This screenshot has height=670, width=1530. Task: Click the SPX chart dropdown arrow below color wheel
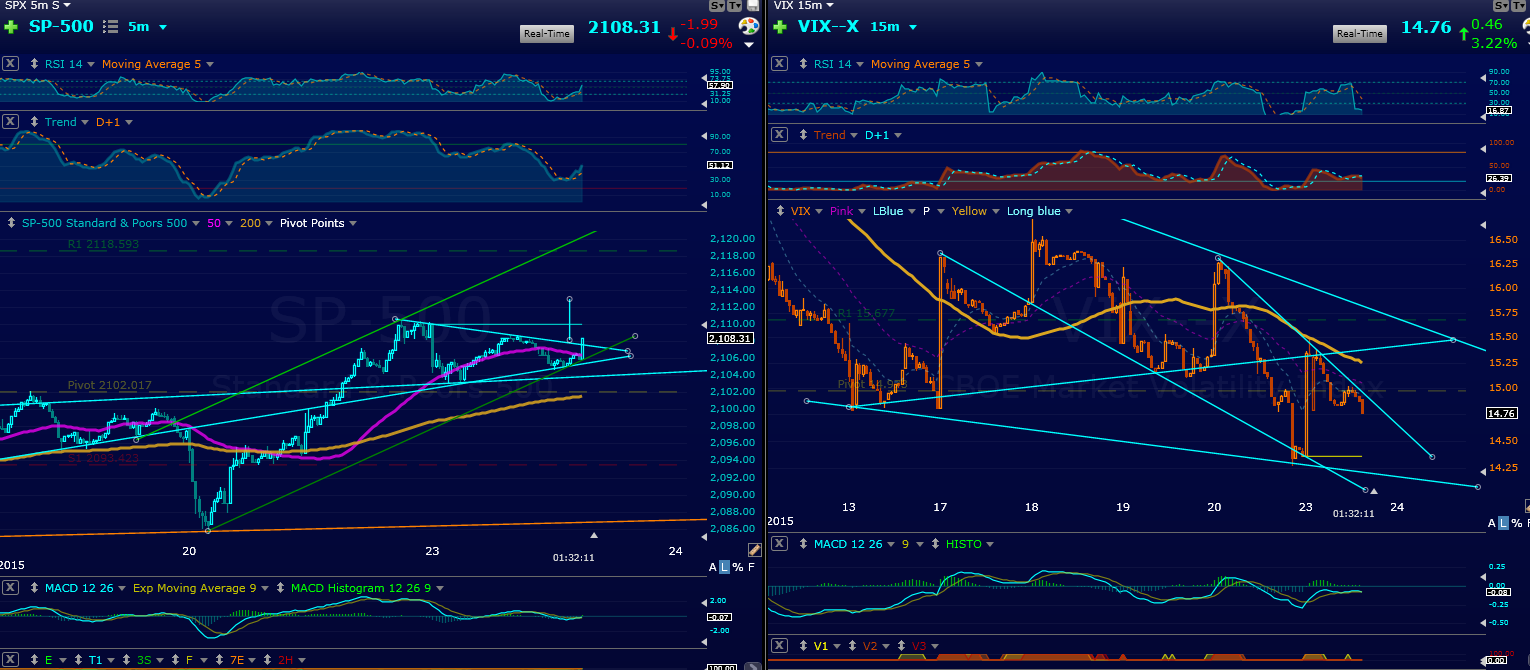pyautogui.click(x=749, y=45)
